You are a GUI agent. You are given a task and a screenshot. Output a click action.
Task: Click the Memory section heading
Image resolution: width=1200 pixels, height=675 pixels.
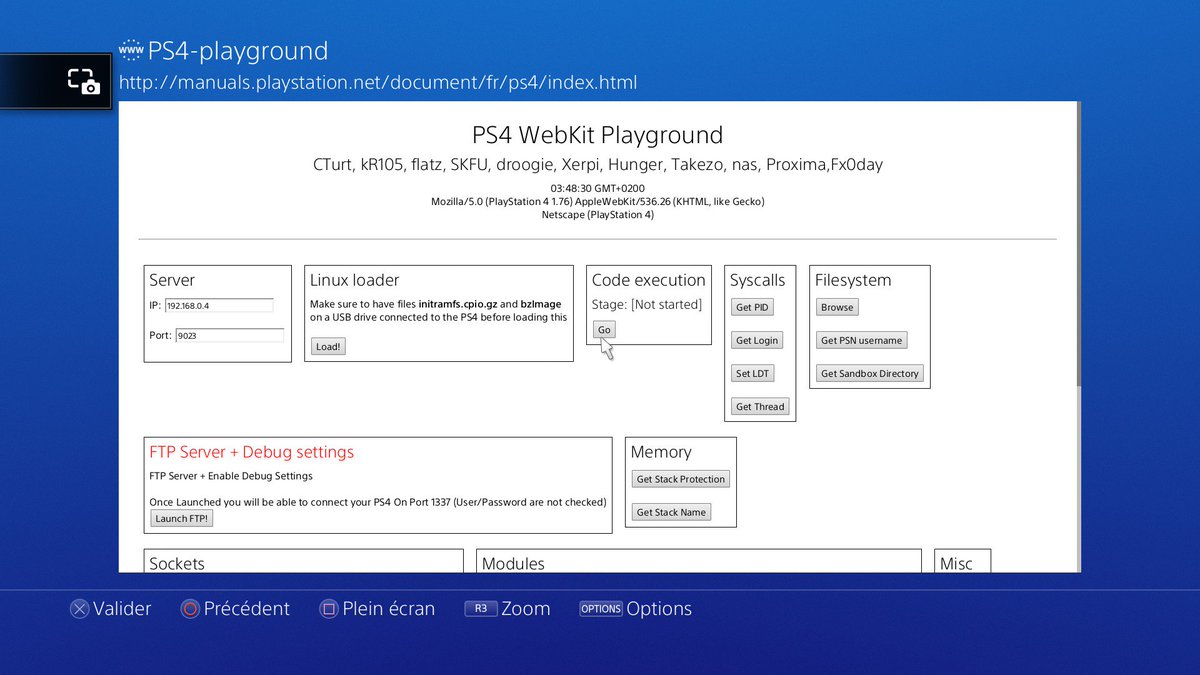tap(661, 452)
